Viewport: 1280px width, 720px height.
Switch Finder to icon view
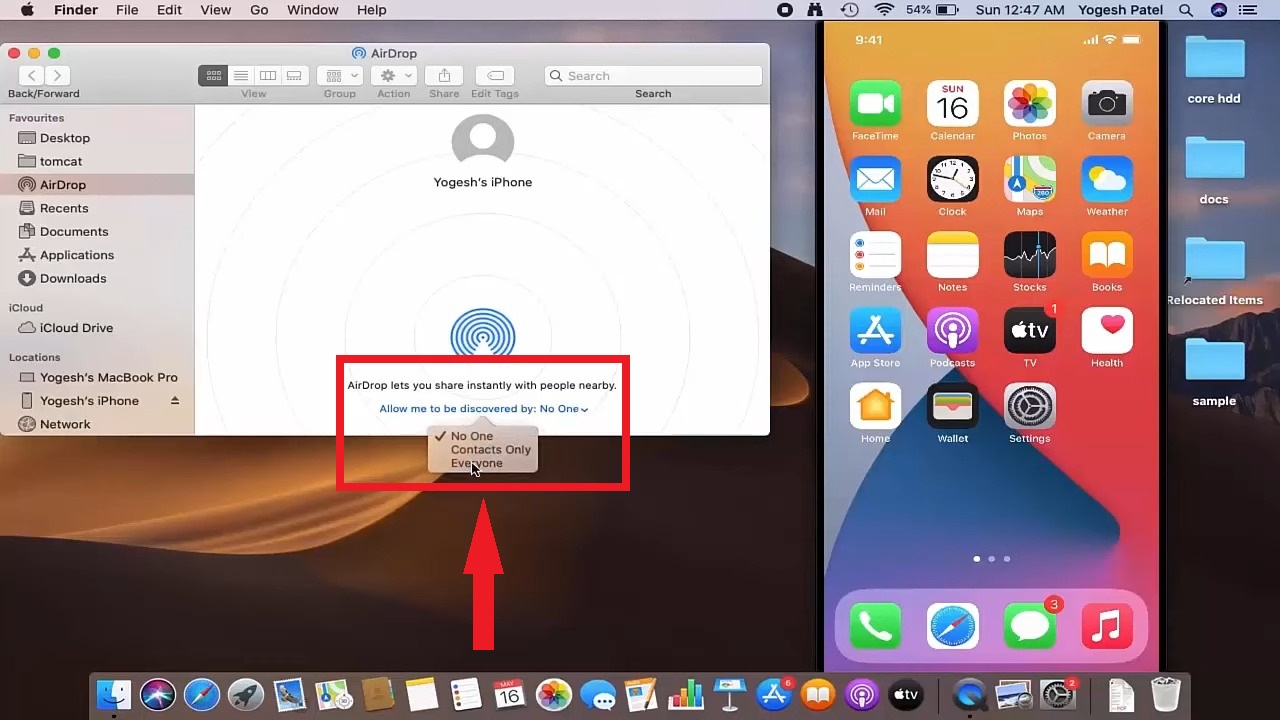[213, 76]
